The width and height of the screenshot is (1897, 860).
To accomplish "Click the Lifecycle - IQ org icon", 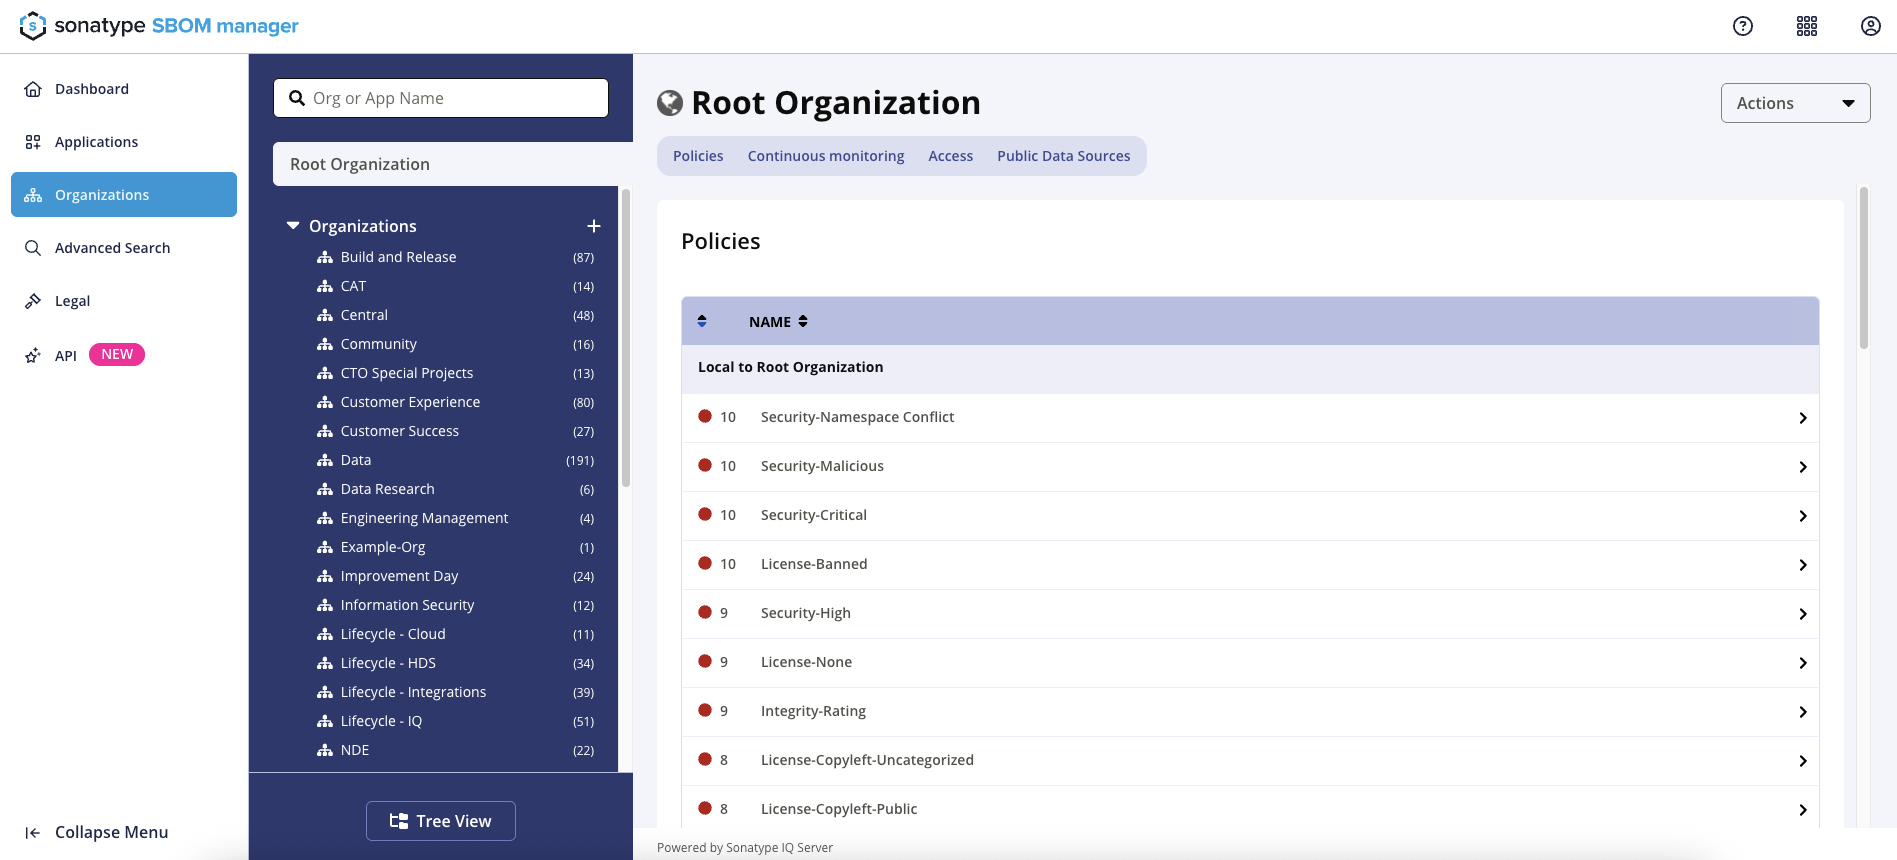I will tap(325, 721).
